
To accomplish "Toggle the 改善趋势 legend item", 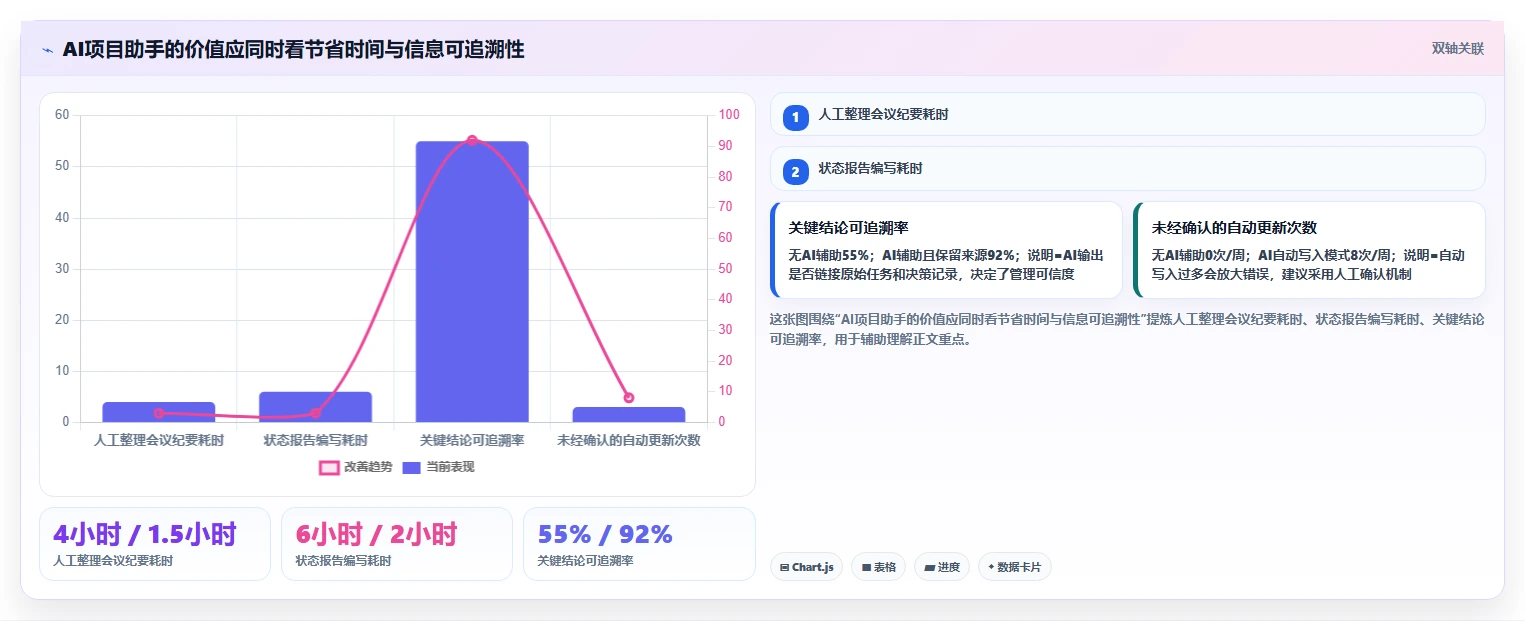I will [356, 467].
